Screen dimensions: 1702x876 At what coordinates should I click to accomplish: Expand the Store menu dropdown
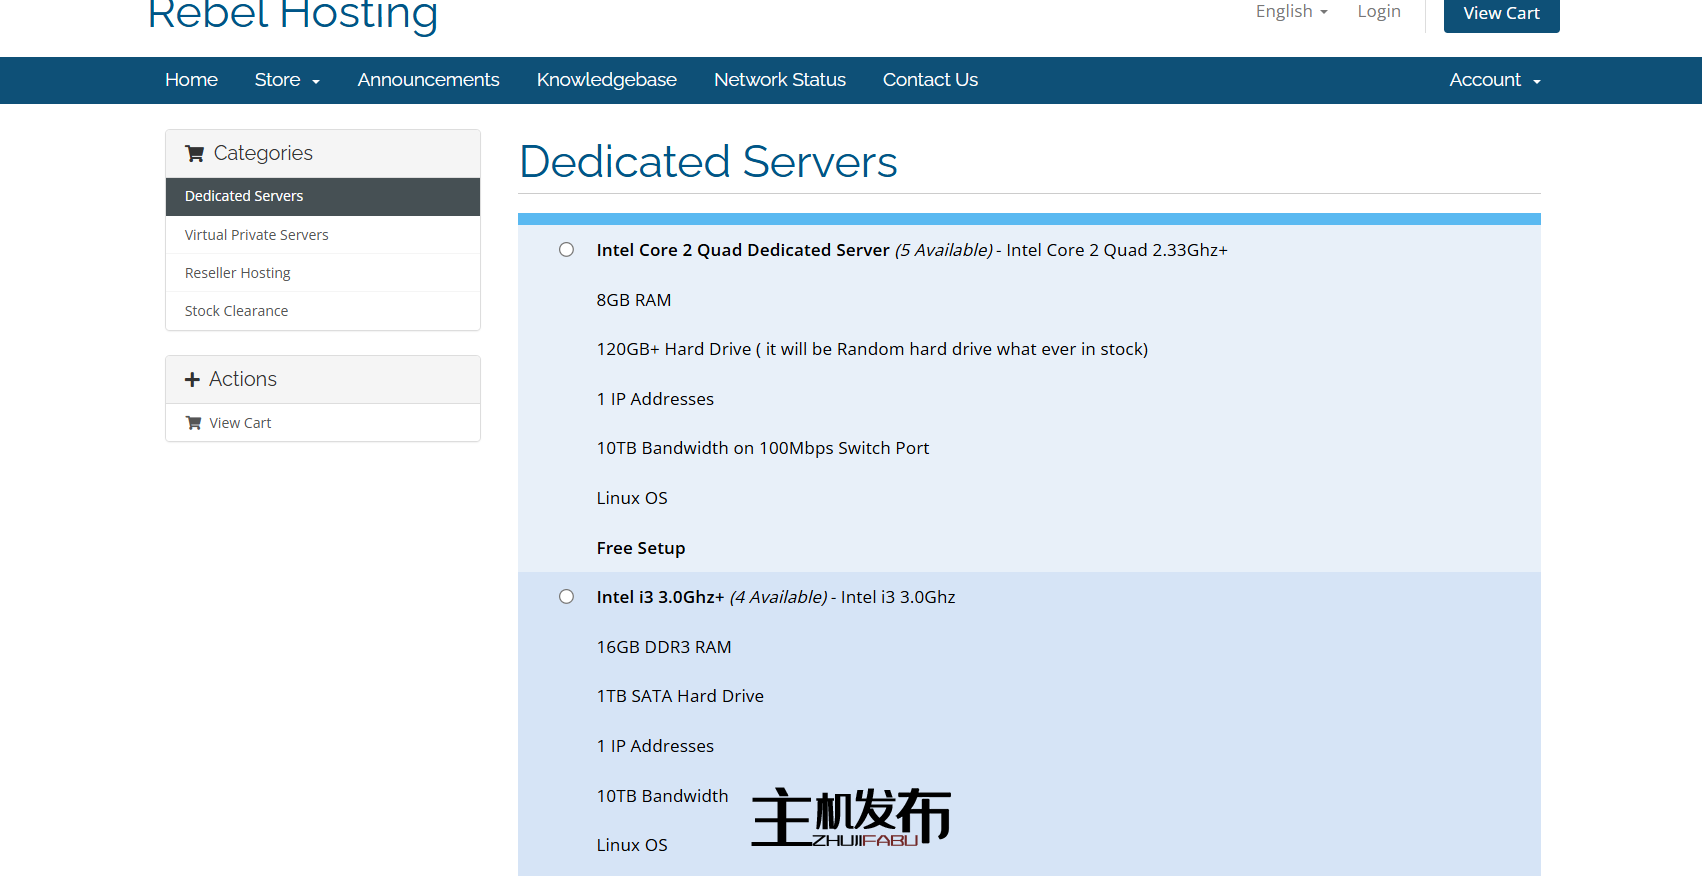click(x=287, y=80)
